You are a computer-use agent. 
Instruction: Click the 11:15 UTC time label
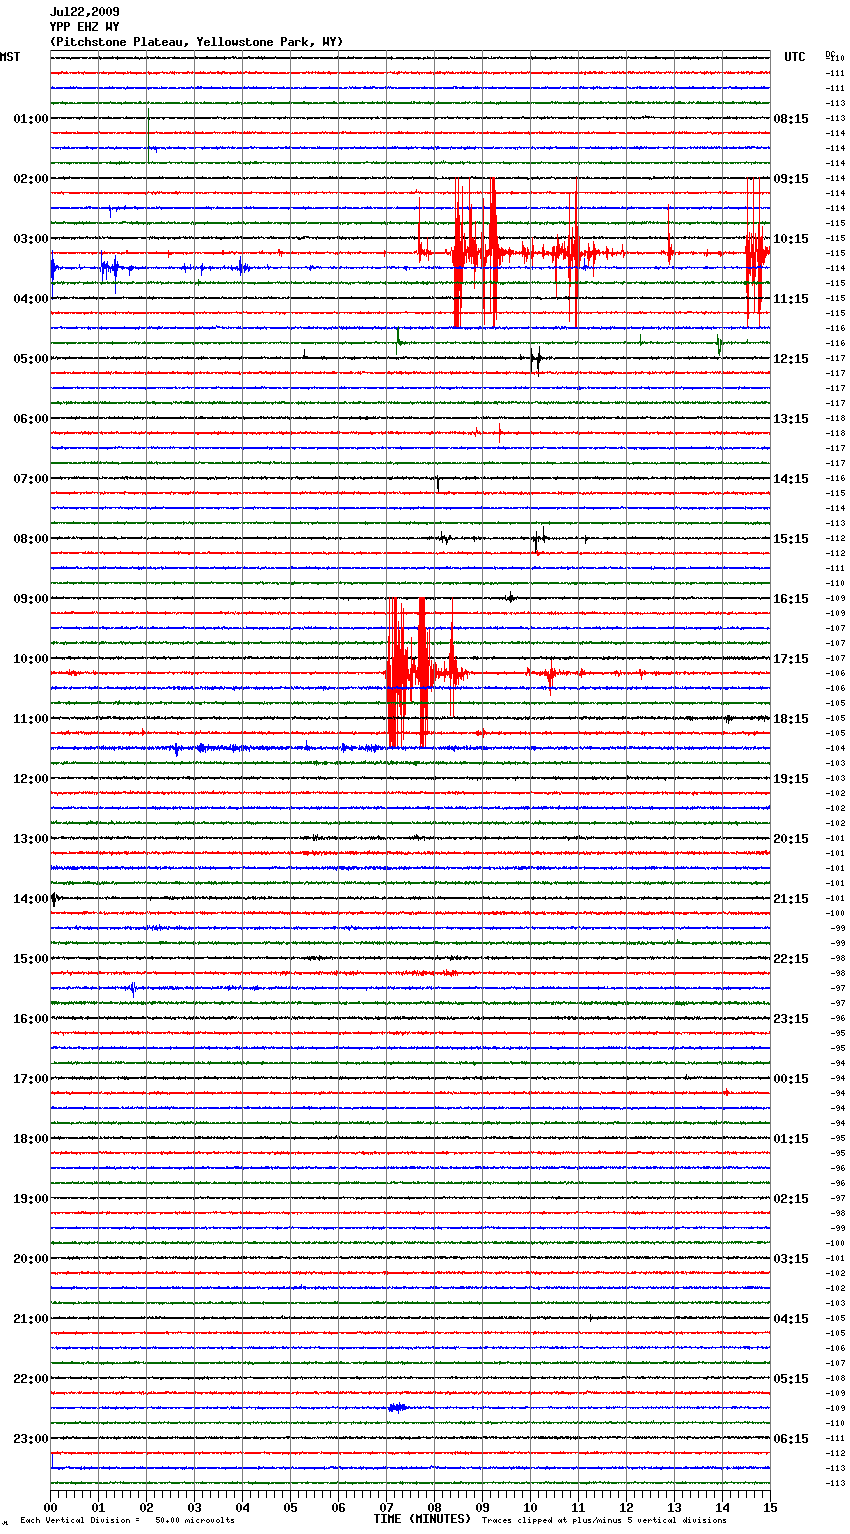[x=791, y=299]
